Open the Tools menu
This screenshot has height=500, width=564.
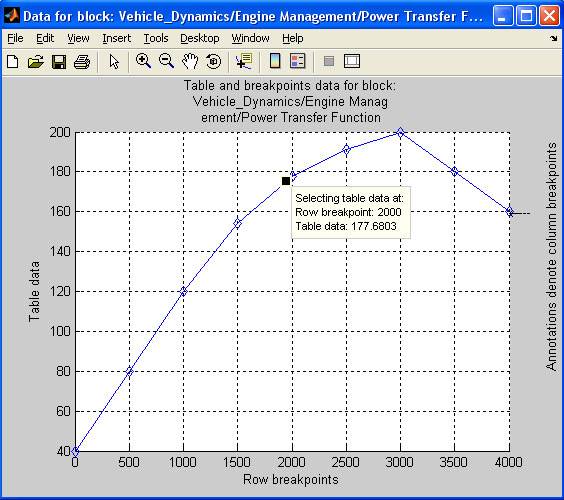click(156, 38)
